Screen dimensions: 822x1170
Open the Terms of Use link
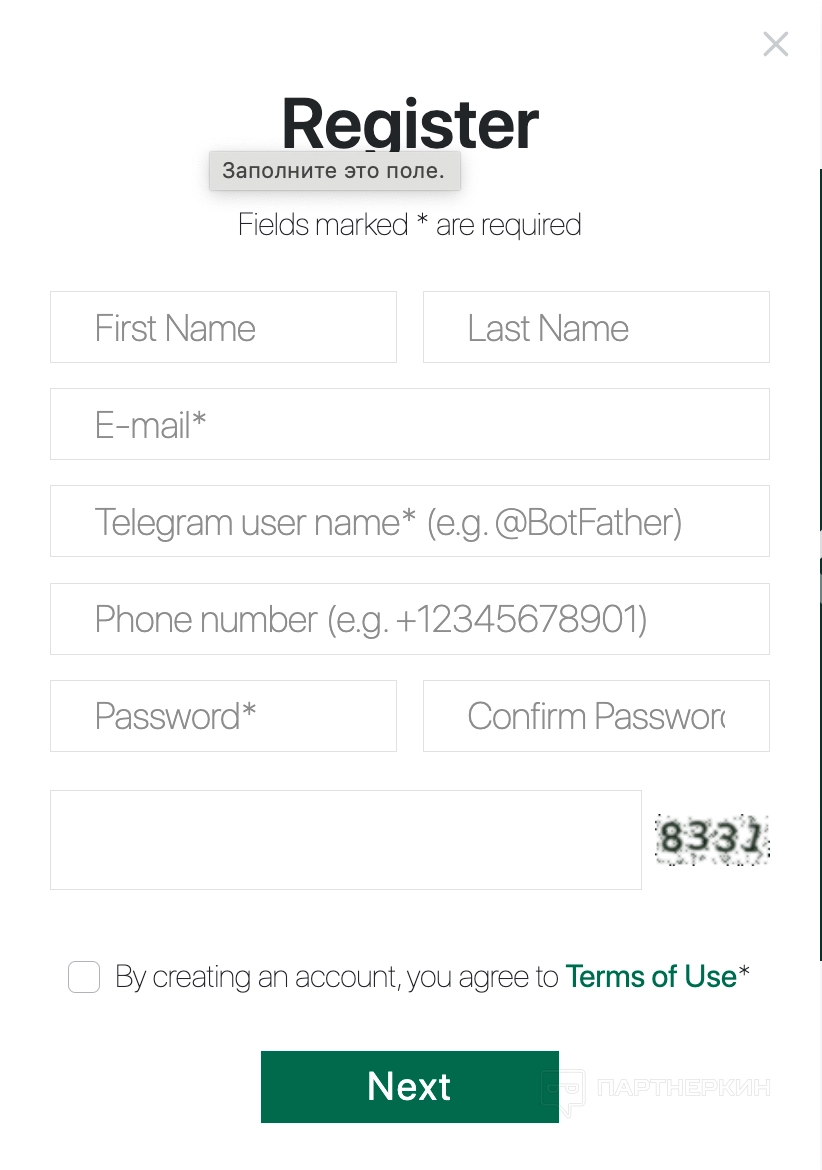coord(650,977)
